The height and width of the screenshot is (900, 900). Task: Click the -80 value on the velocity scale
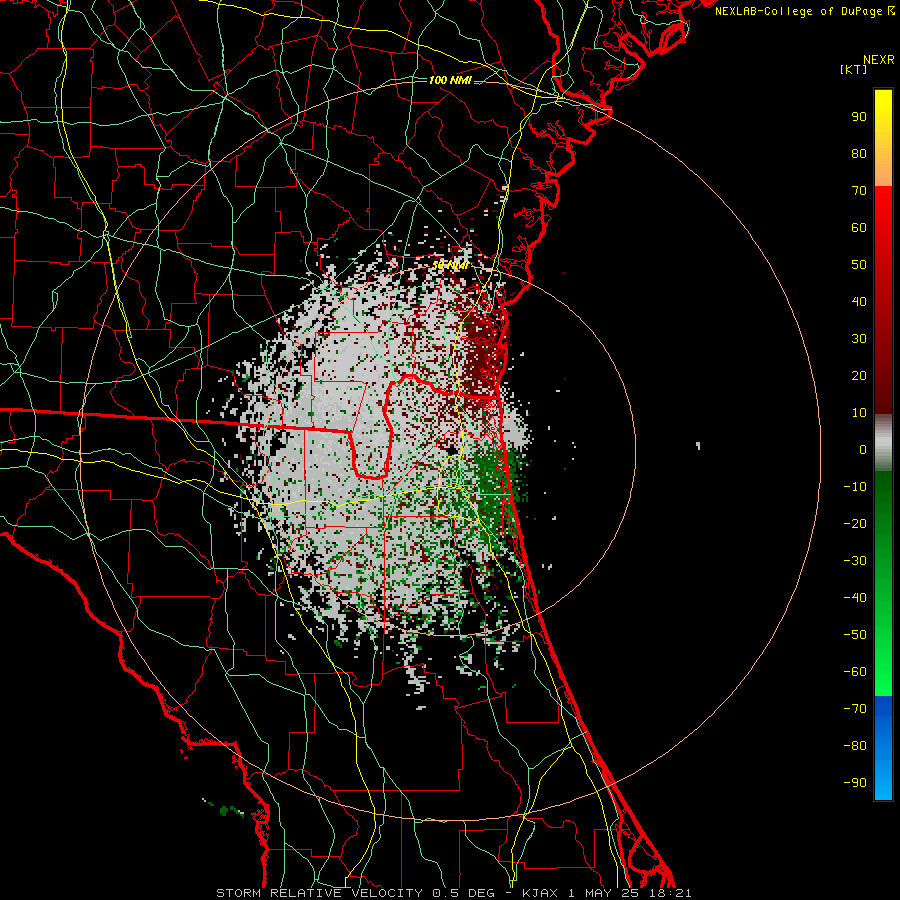pos(855,746)
